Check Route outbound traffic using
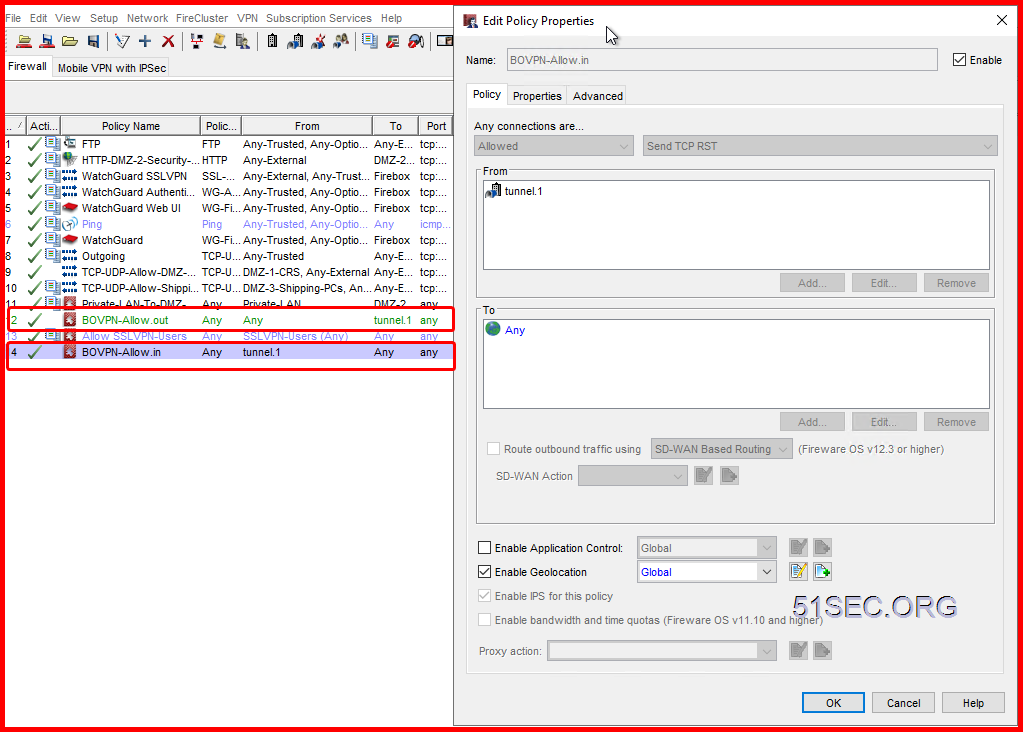This screenshot has width=1023, height=732. (493, 449)
